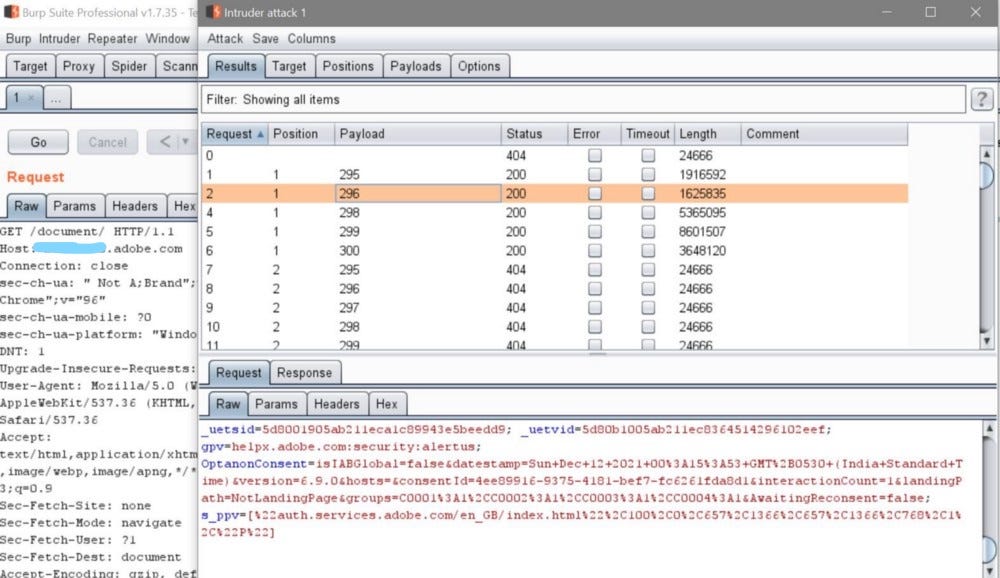Select Params view in attack request viewer
This screenshot has width=1000, height=578.
click(276, 404)
